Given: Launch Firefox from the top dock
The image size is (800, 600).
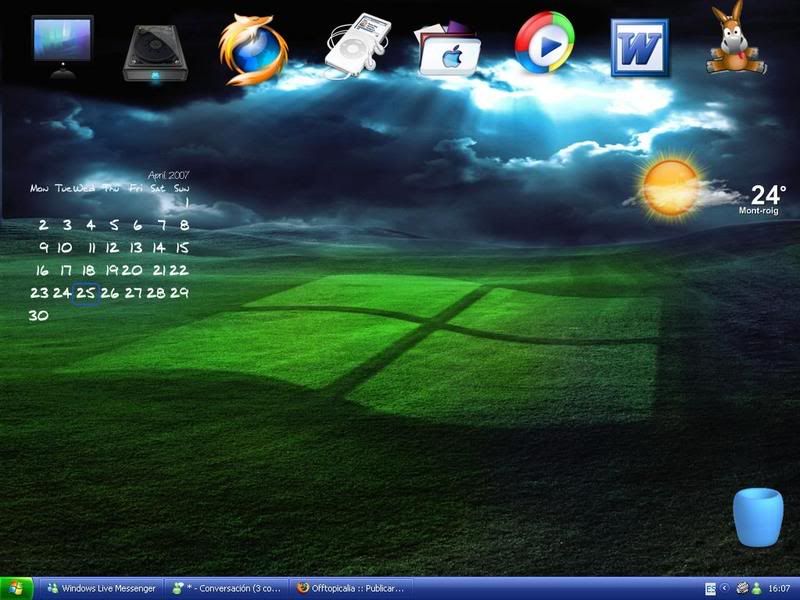Looking at the screenshot, I should click(253, 50).
